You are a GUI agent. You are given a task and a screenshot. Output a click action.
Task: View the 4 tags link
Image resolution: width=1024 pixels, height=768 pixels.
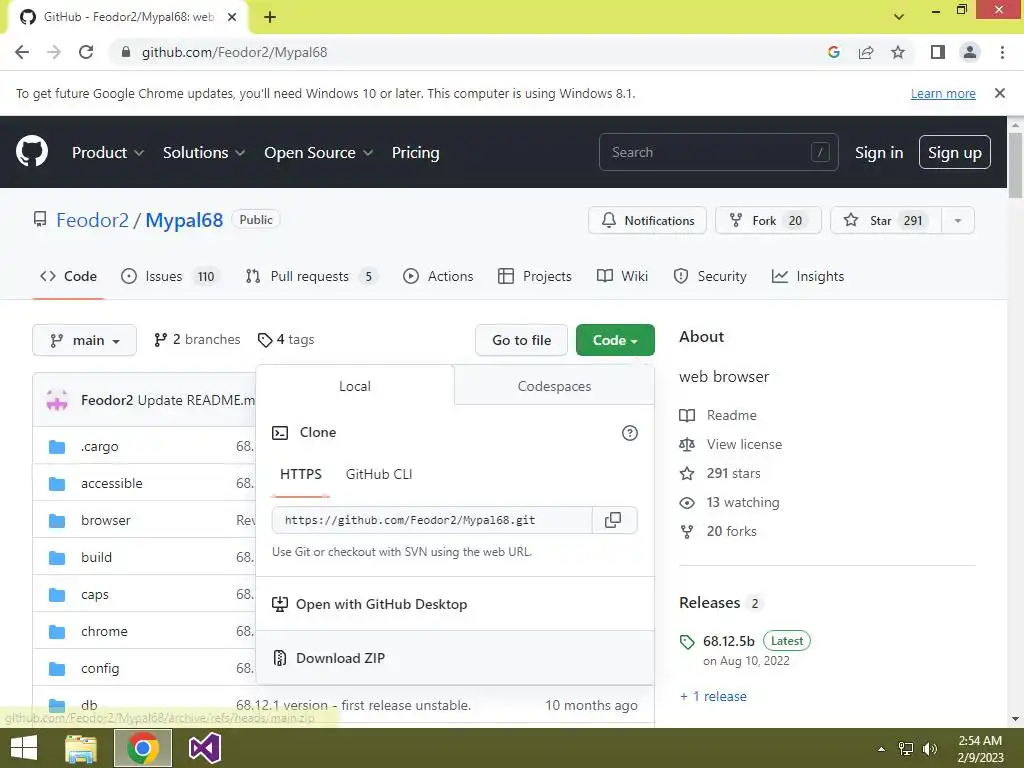click(286, 340)
